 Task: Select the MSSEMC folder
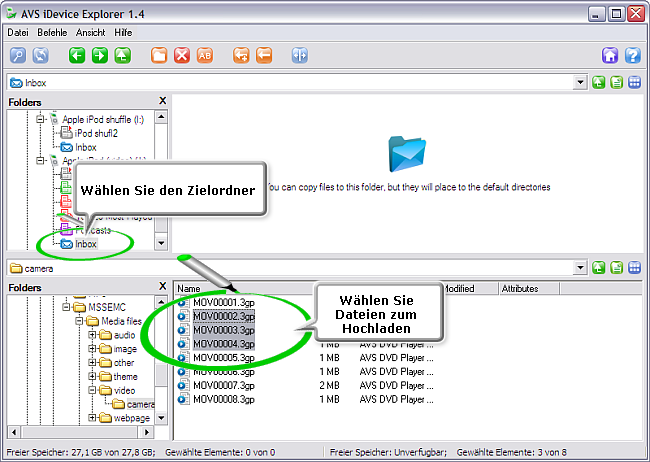pyautogui.click(x=107, y=307)
